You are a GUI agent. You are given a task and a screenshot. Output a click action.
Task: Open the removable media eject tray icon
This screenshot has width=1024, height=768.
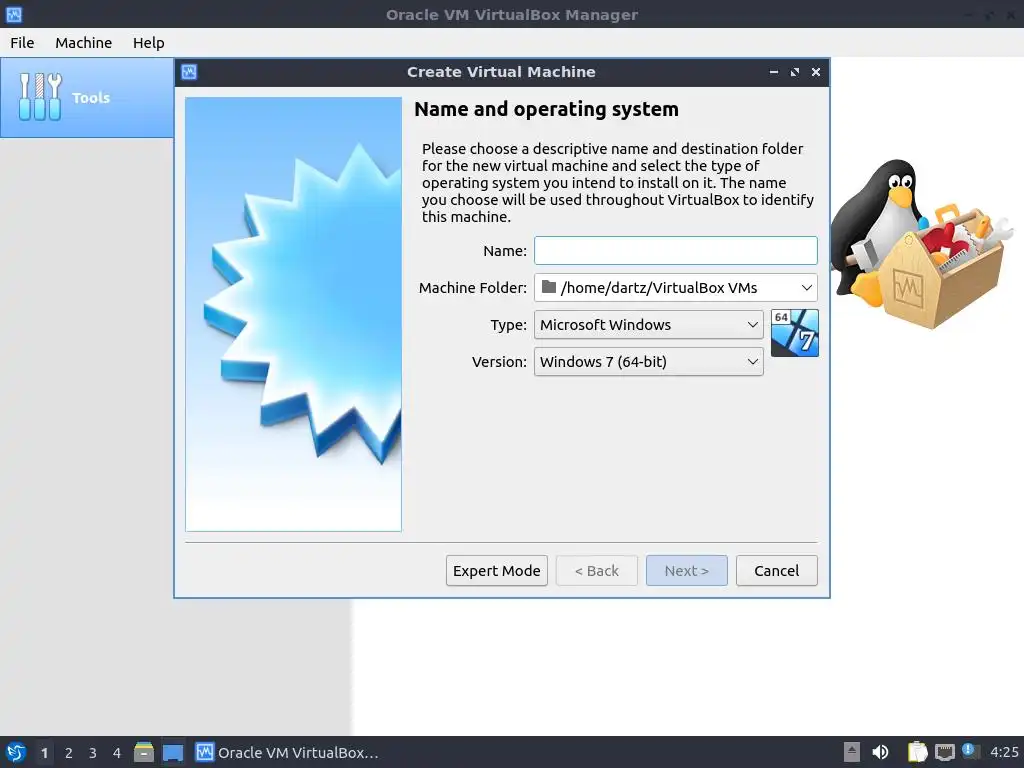(x=852, y=752)
